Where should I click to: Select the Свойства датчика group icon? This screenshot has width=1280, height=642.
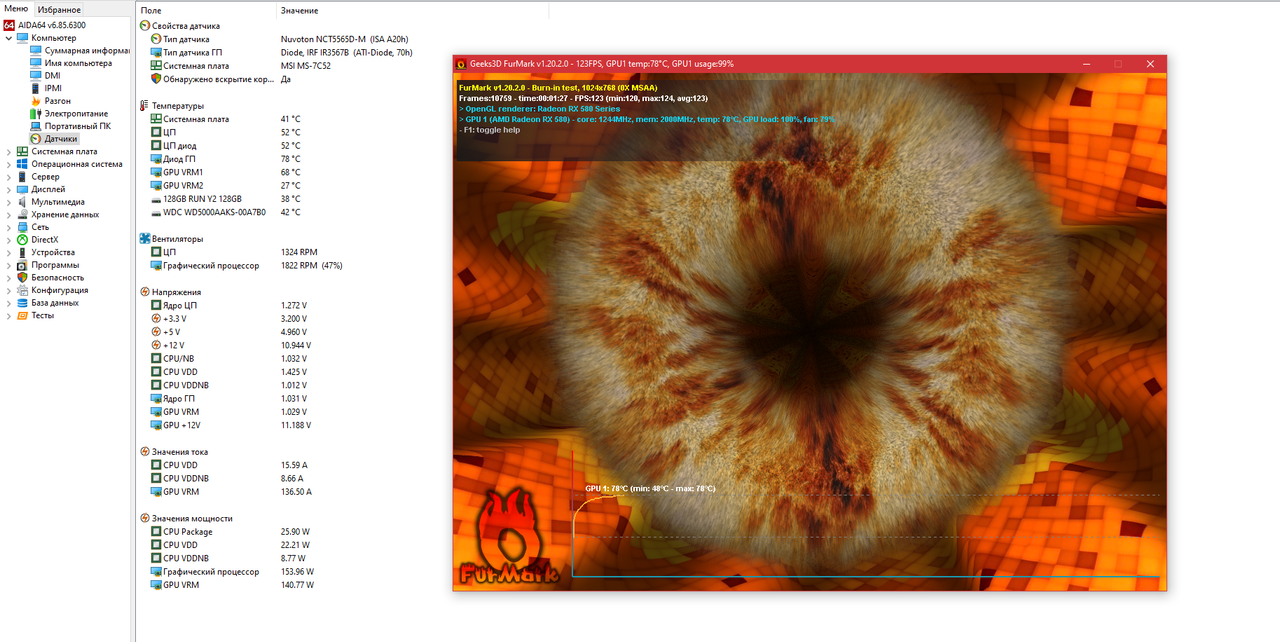point(145,25)
